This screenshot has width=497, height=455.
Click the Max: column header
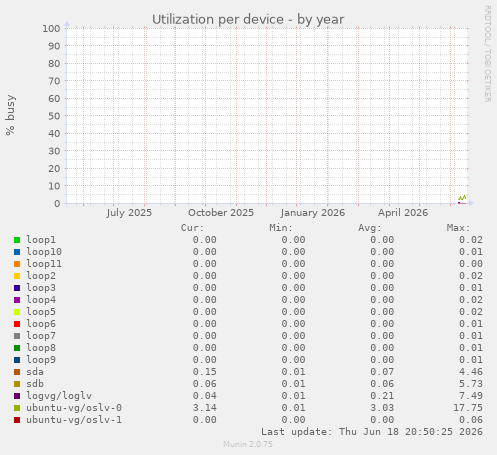click(458, 228)
